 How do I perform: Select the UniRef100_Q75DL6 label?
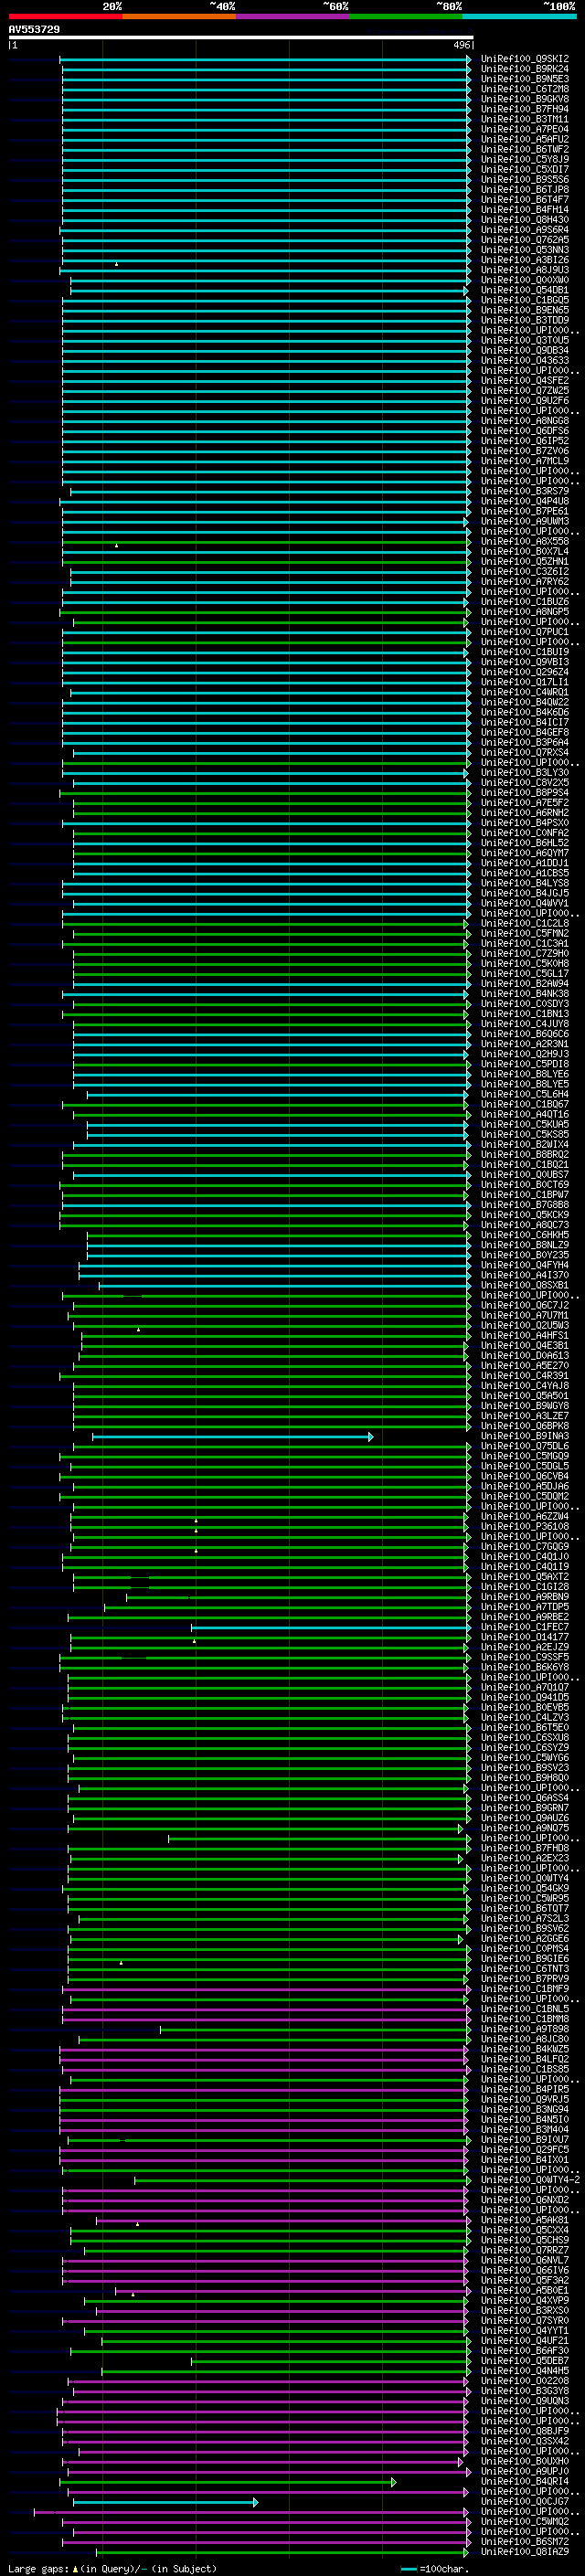coord(525,1446)
